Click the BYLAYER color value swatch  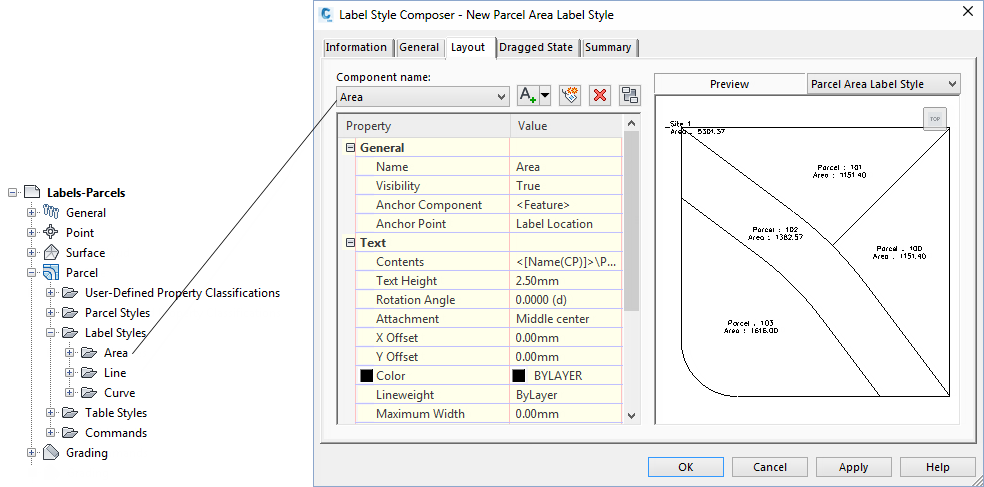pyautogui.click(x=519, y=376)
